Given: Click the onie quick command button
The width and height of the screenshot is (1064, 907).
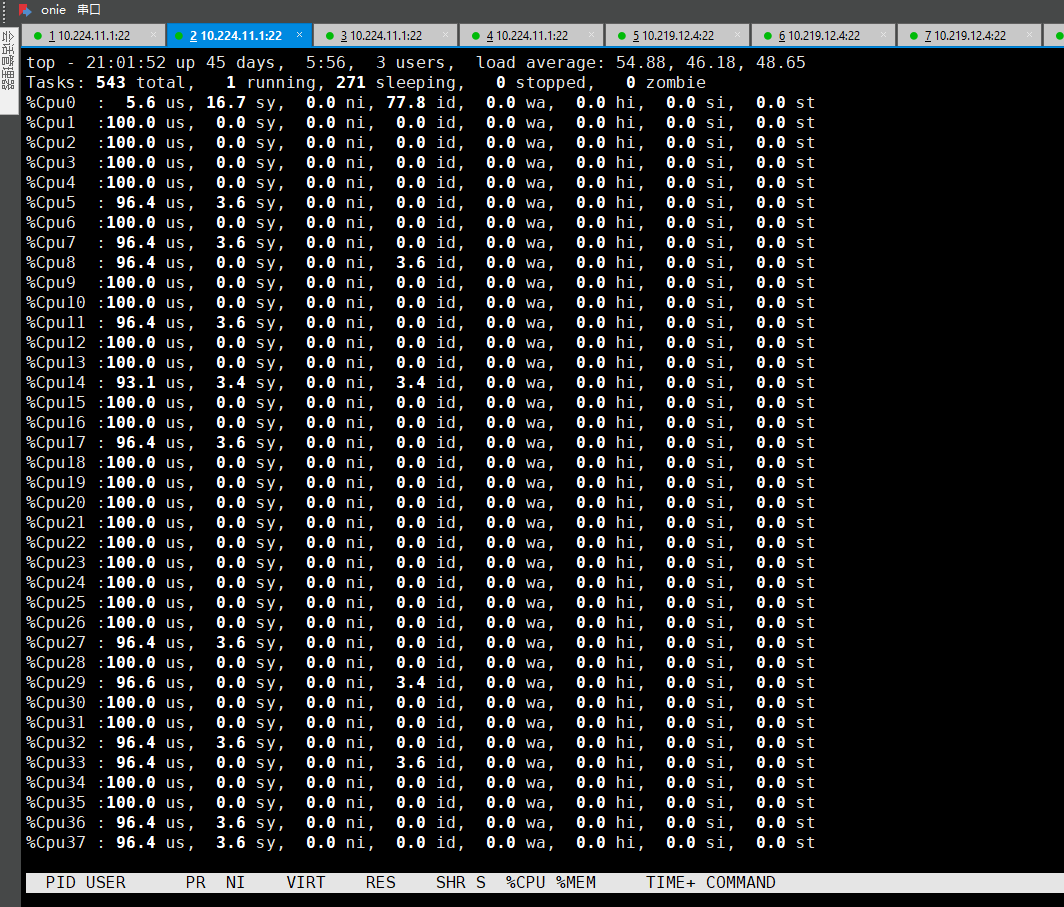Looking at the screenshot, I should pyautogui.click(x=53, y=9).
